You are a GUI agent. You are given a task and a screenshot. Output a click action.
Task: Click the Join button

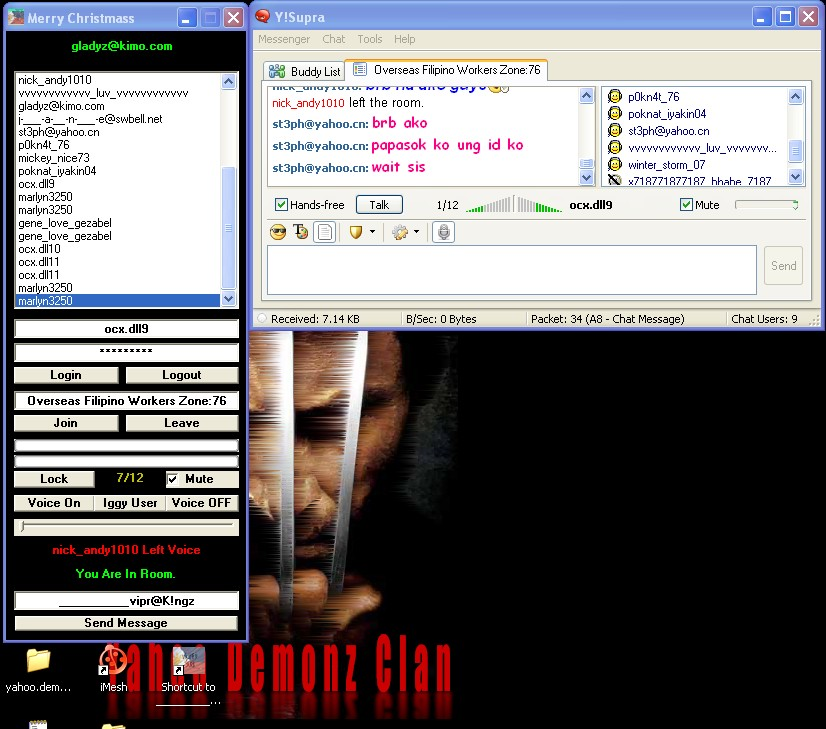66,423
